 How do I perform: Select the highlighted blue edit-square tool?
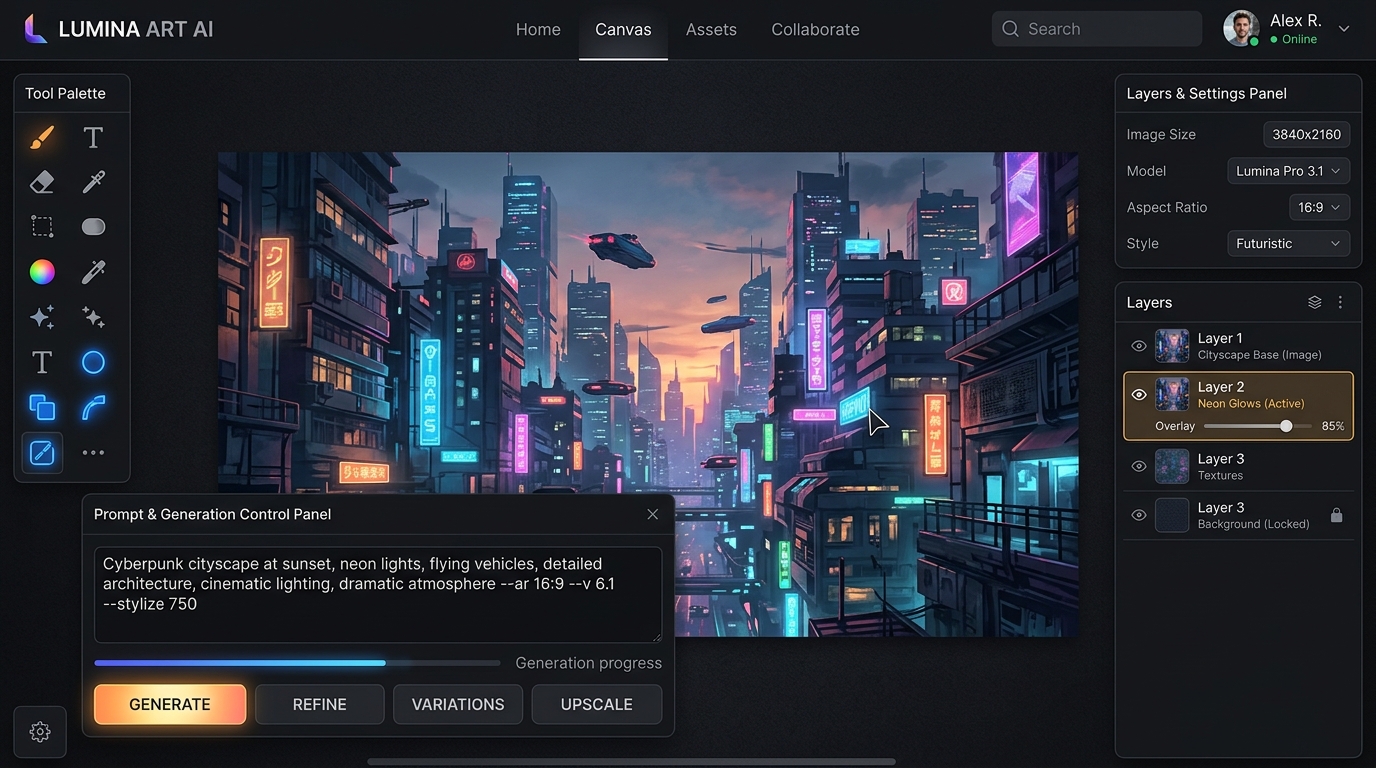pos(42,453)
